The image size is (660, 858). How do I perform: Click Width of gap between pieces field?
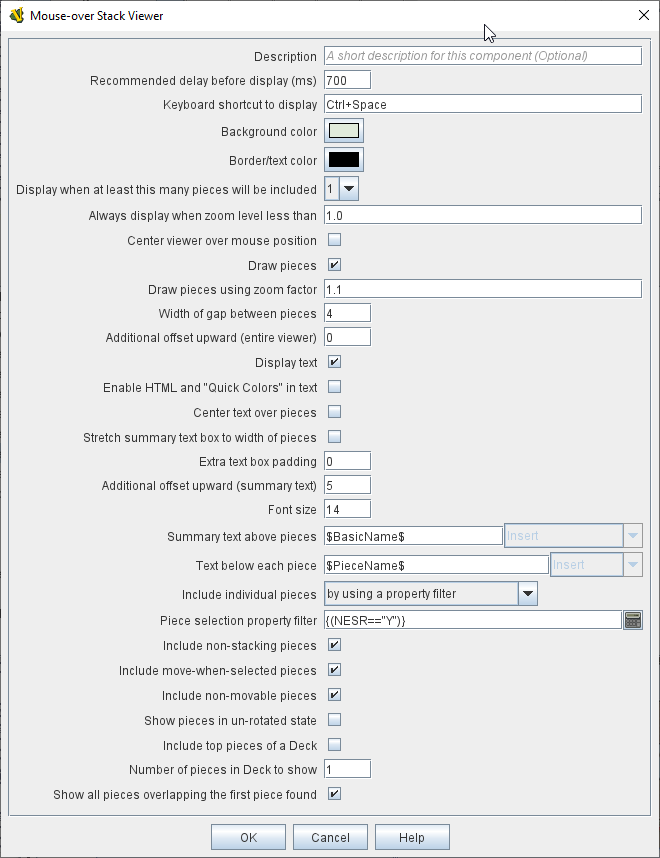click(348, 313)
